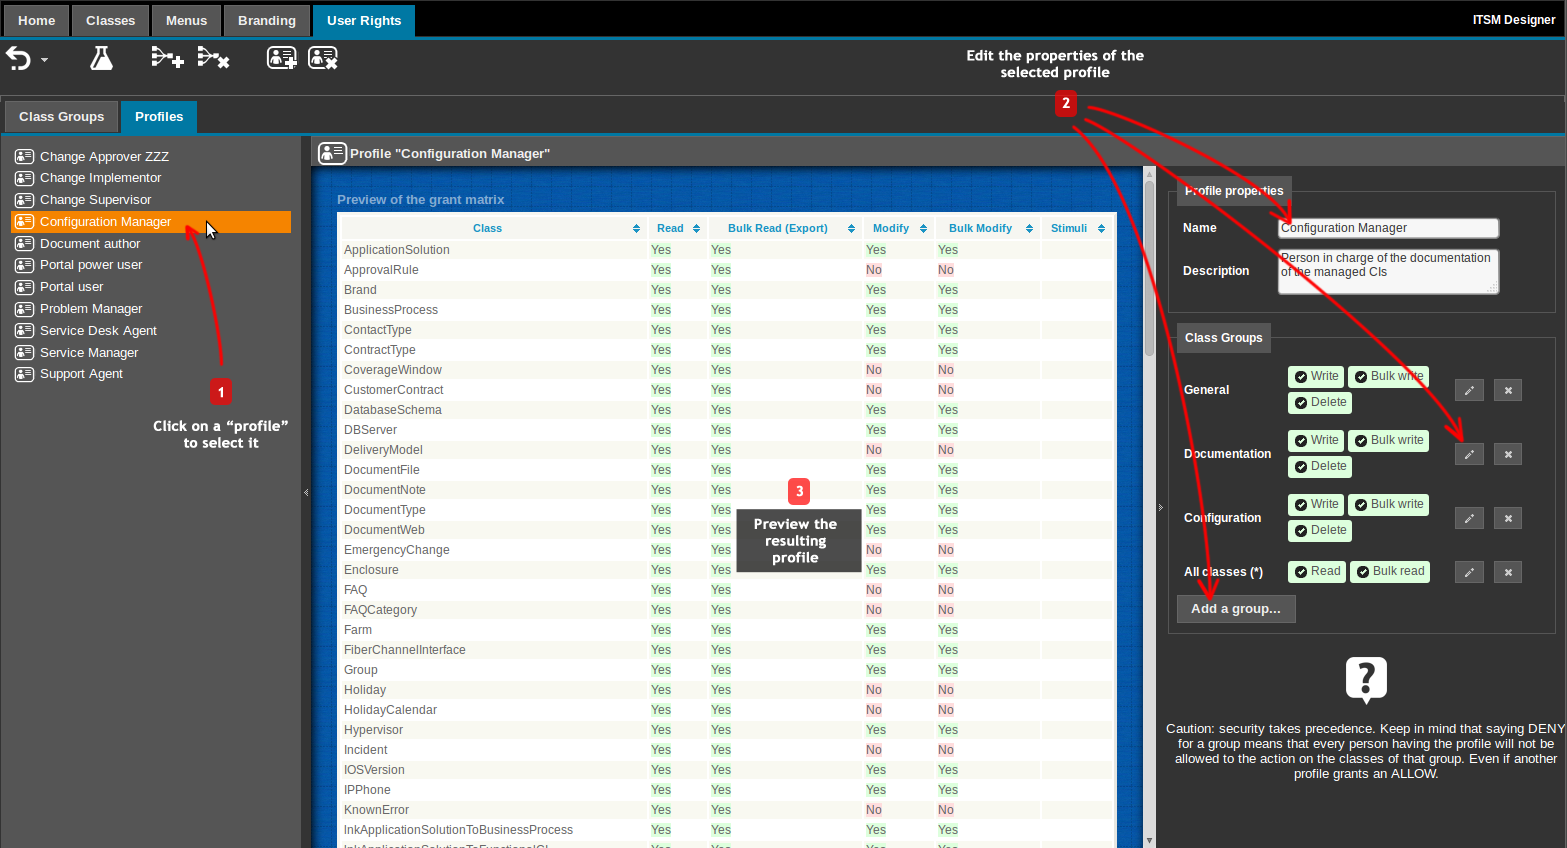Click the help question mark icon

1366,680
